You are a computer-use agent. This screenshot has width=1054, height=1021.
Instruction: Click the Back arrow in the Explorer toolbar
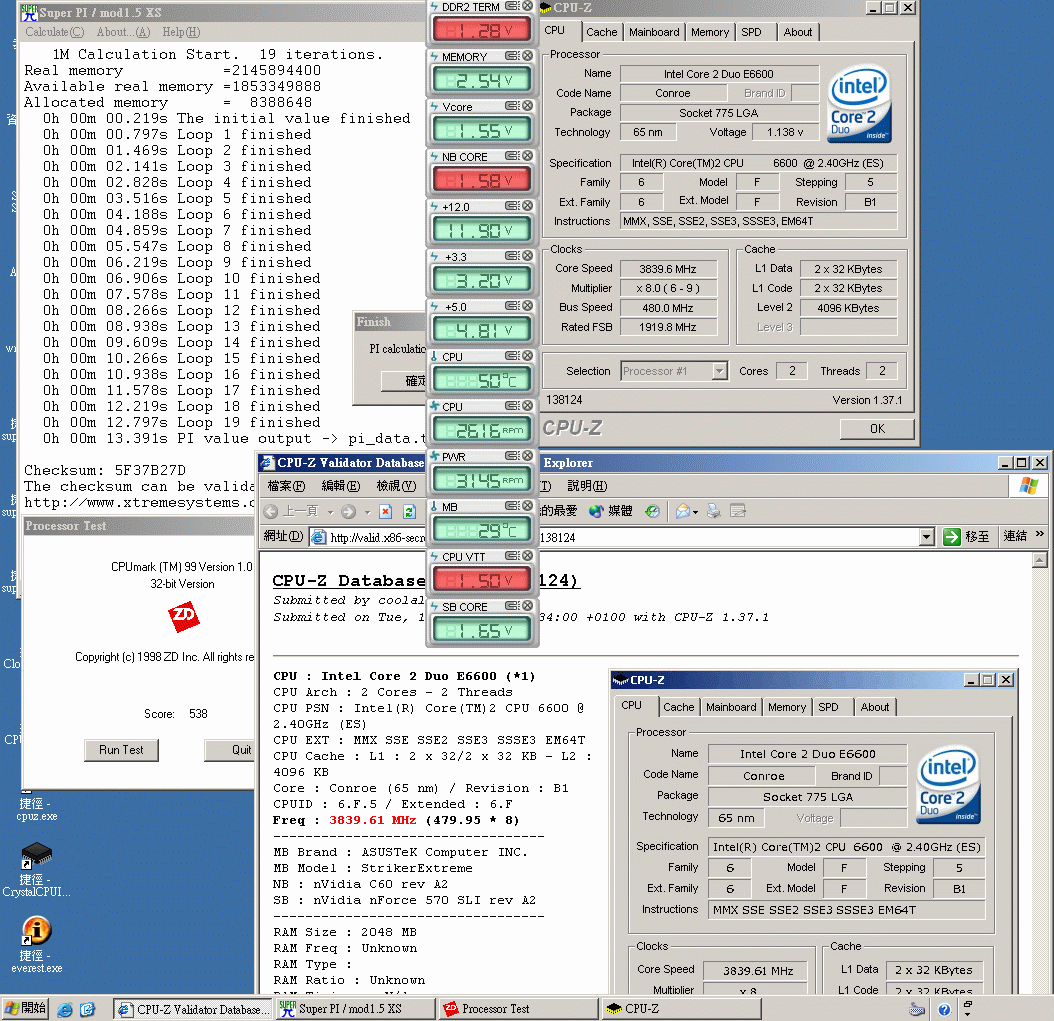tap(271, 512)
